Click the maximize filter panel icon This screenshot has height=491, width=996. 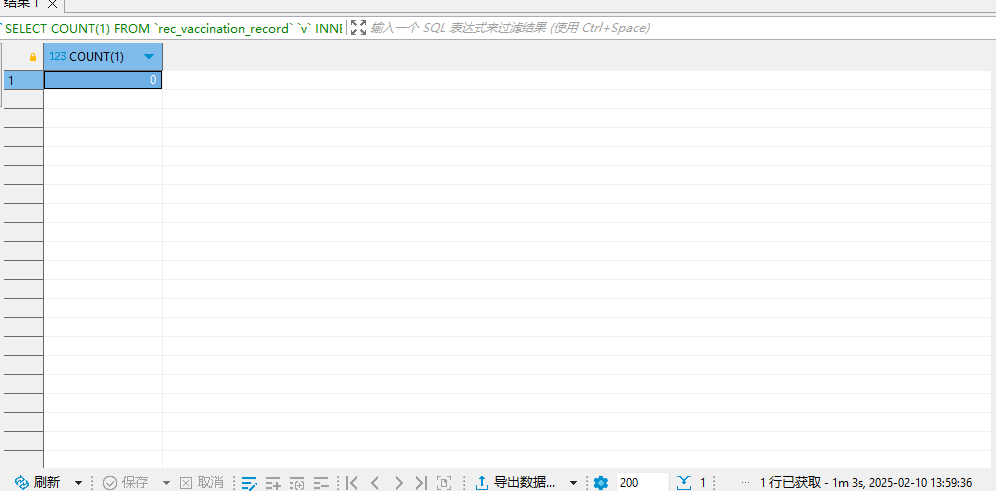pyautogui.click(x=359, y=28)
